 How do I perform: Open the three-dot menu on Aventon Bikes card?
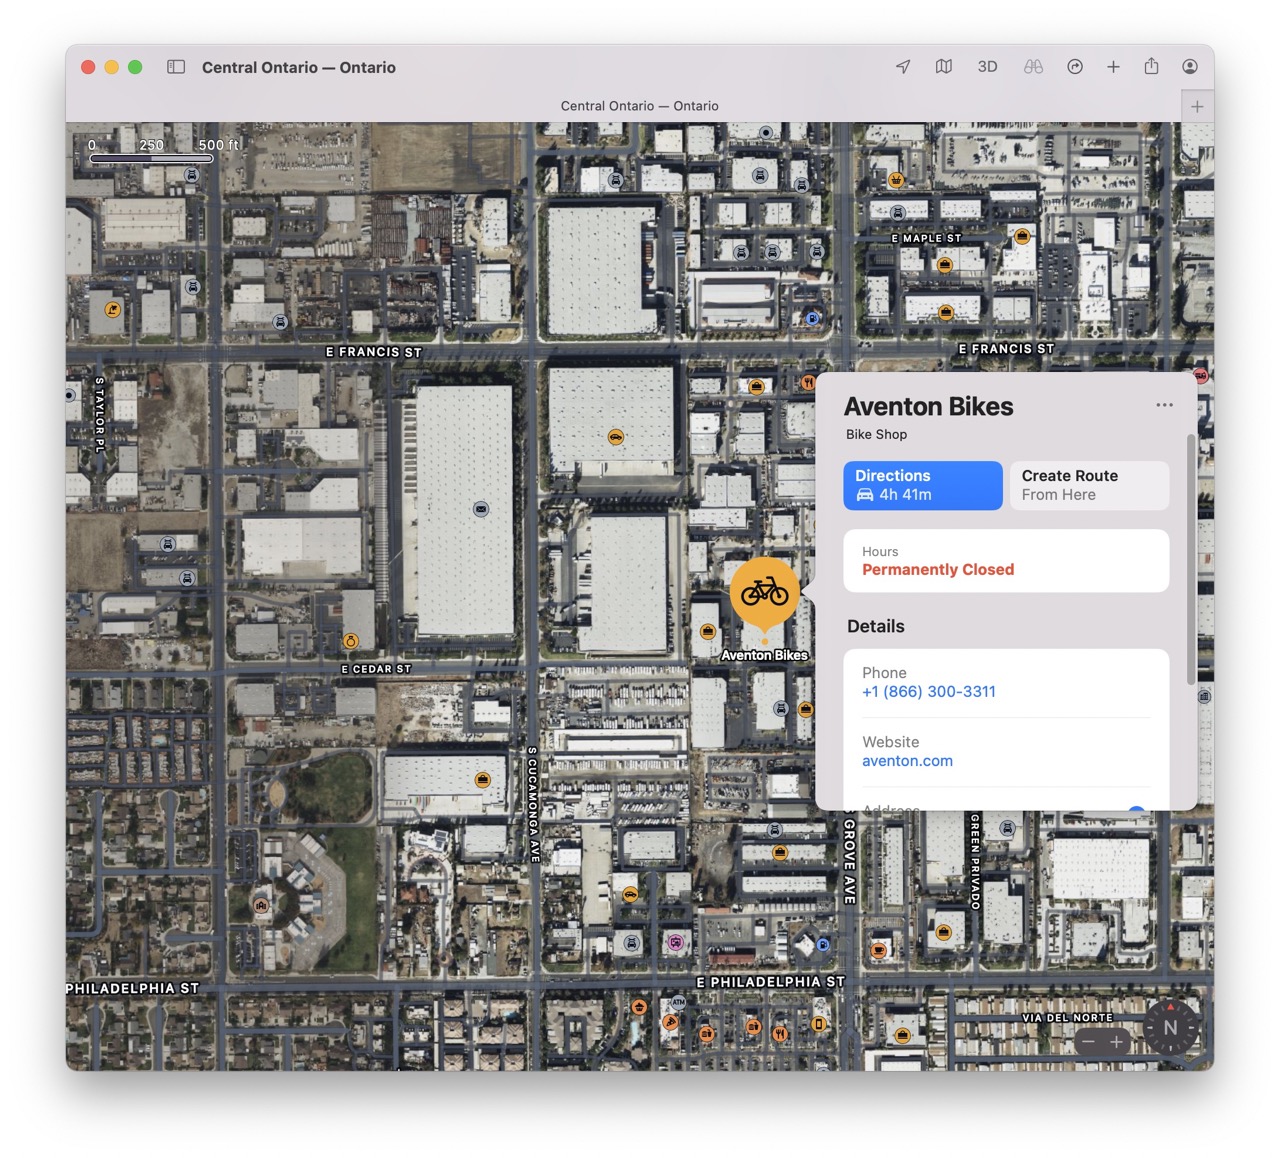[x=1165, y=405]
